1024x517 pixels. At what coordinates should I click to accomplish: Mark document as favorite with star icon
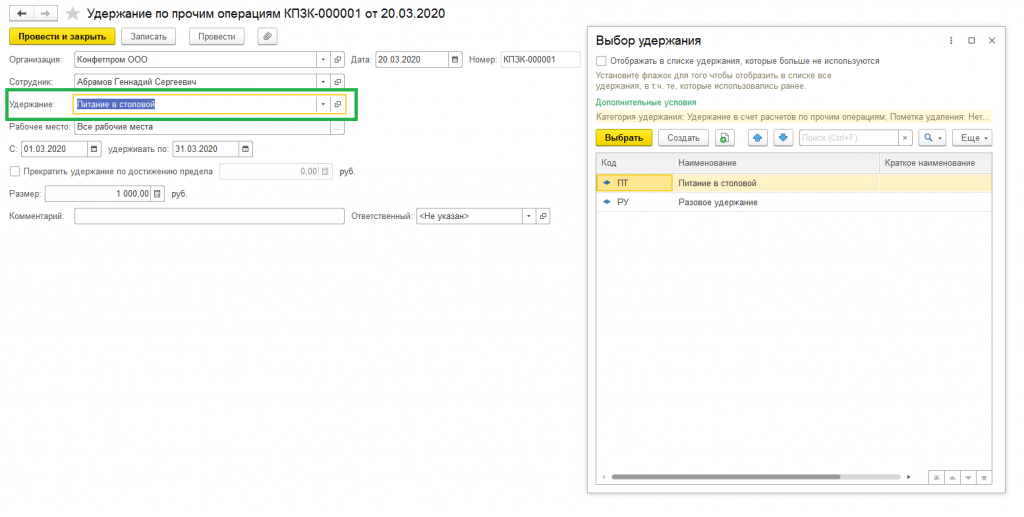point(72,14)
